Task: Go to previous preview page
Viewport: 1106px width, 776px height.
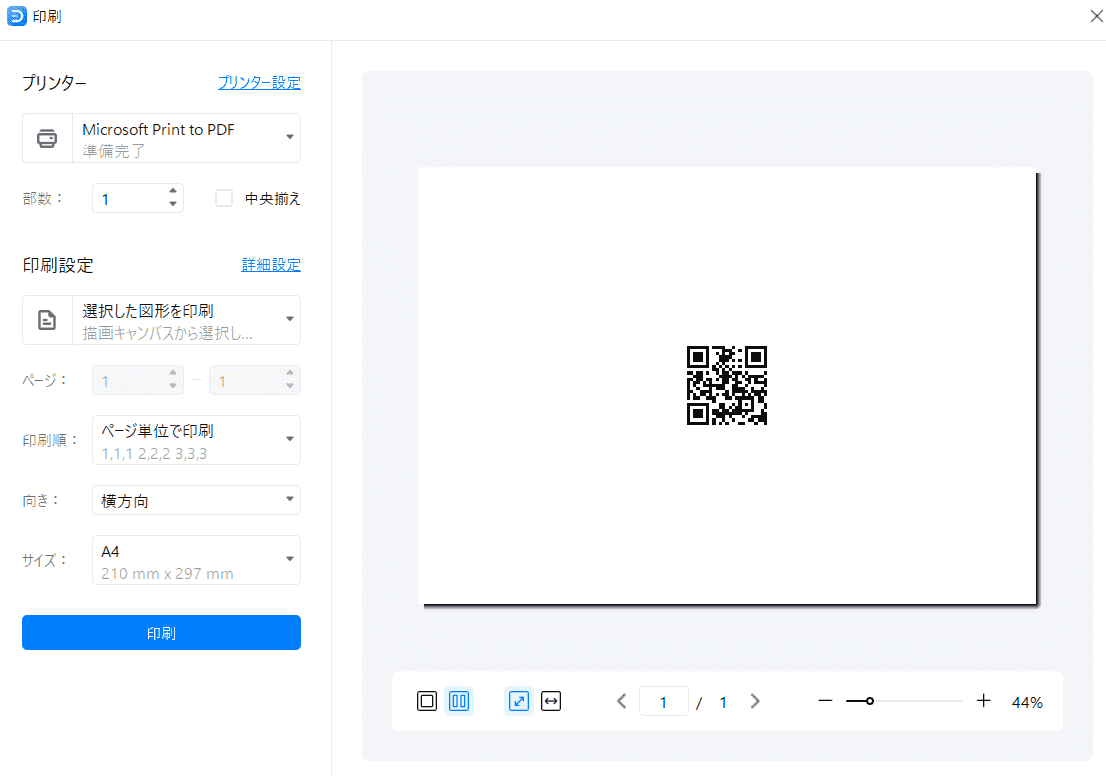Action: [x=622, y=701]
